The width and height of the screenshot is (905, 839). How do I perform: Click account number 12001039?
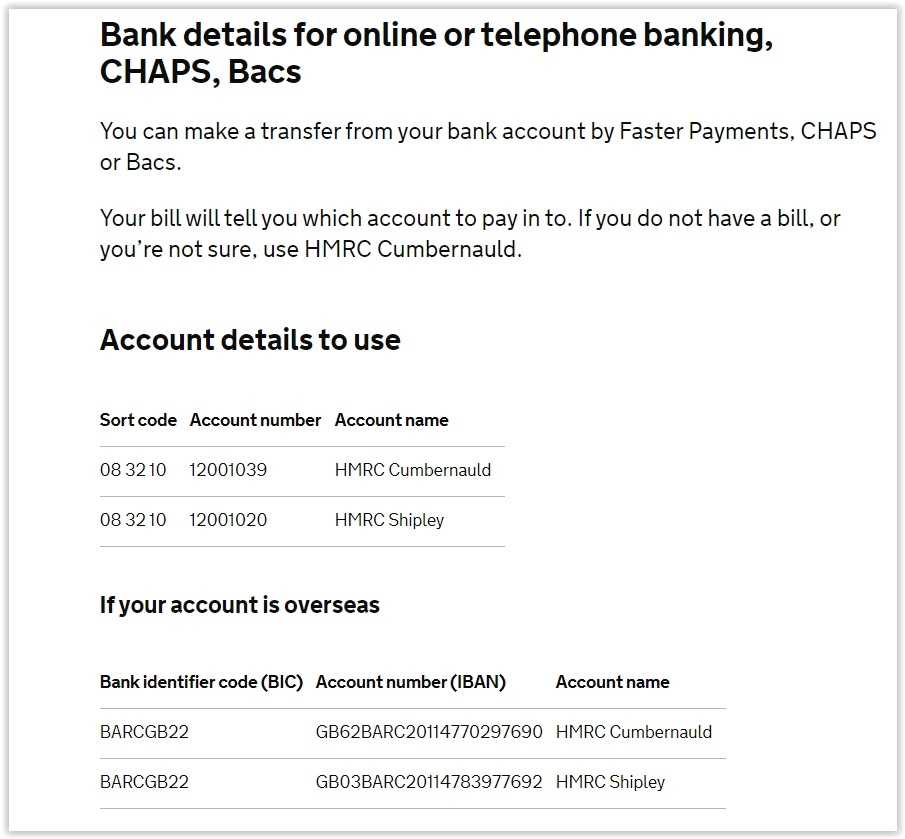[x=228, y=470]
